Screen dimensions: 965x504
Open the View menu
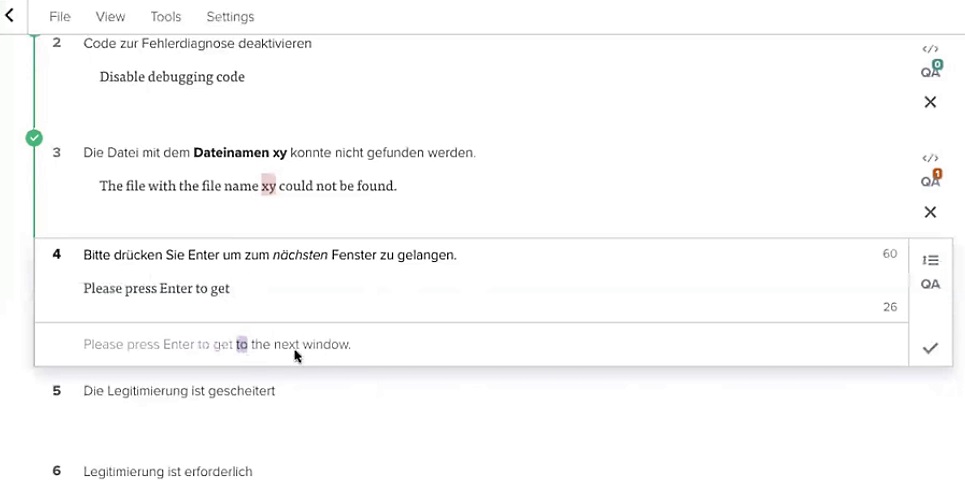[110, 17]
